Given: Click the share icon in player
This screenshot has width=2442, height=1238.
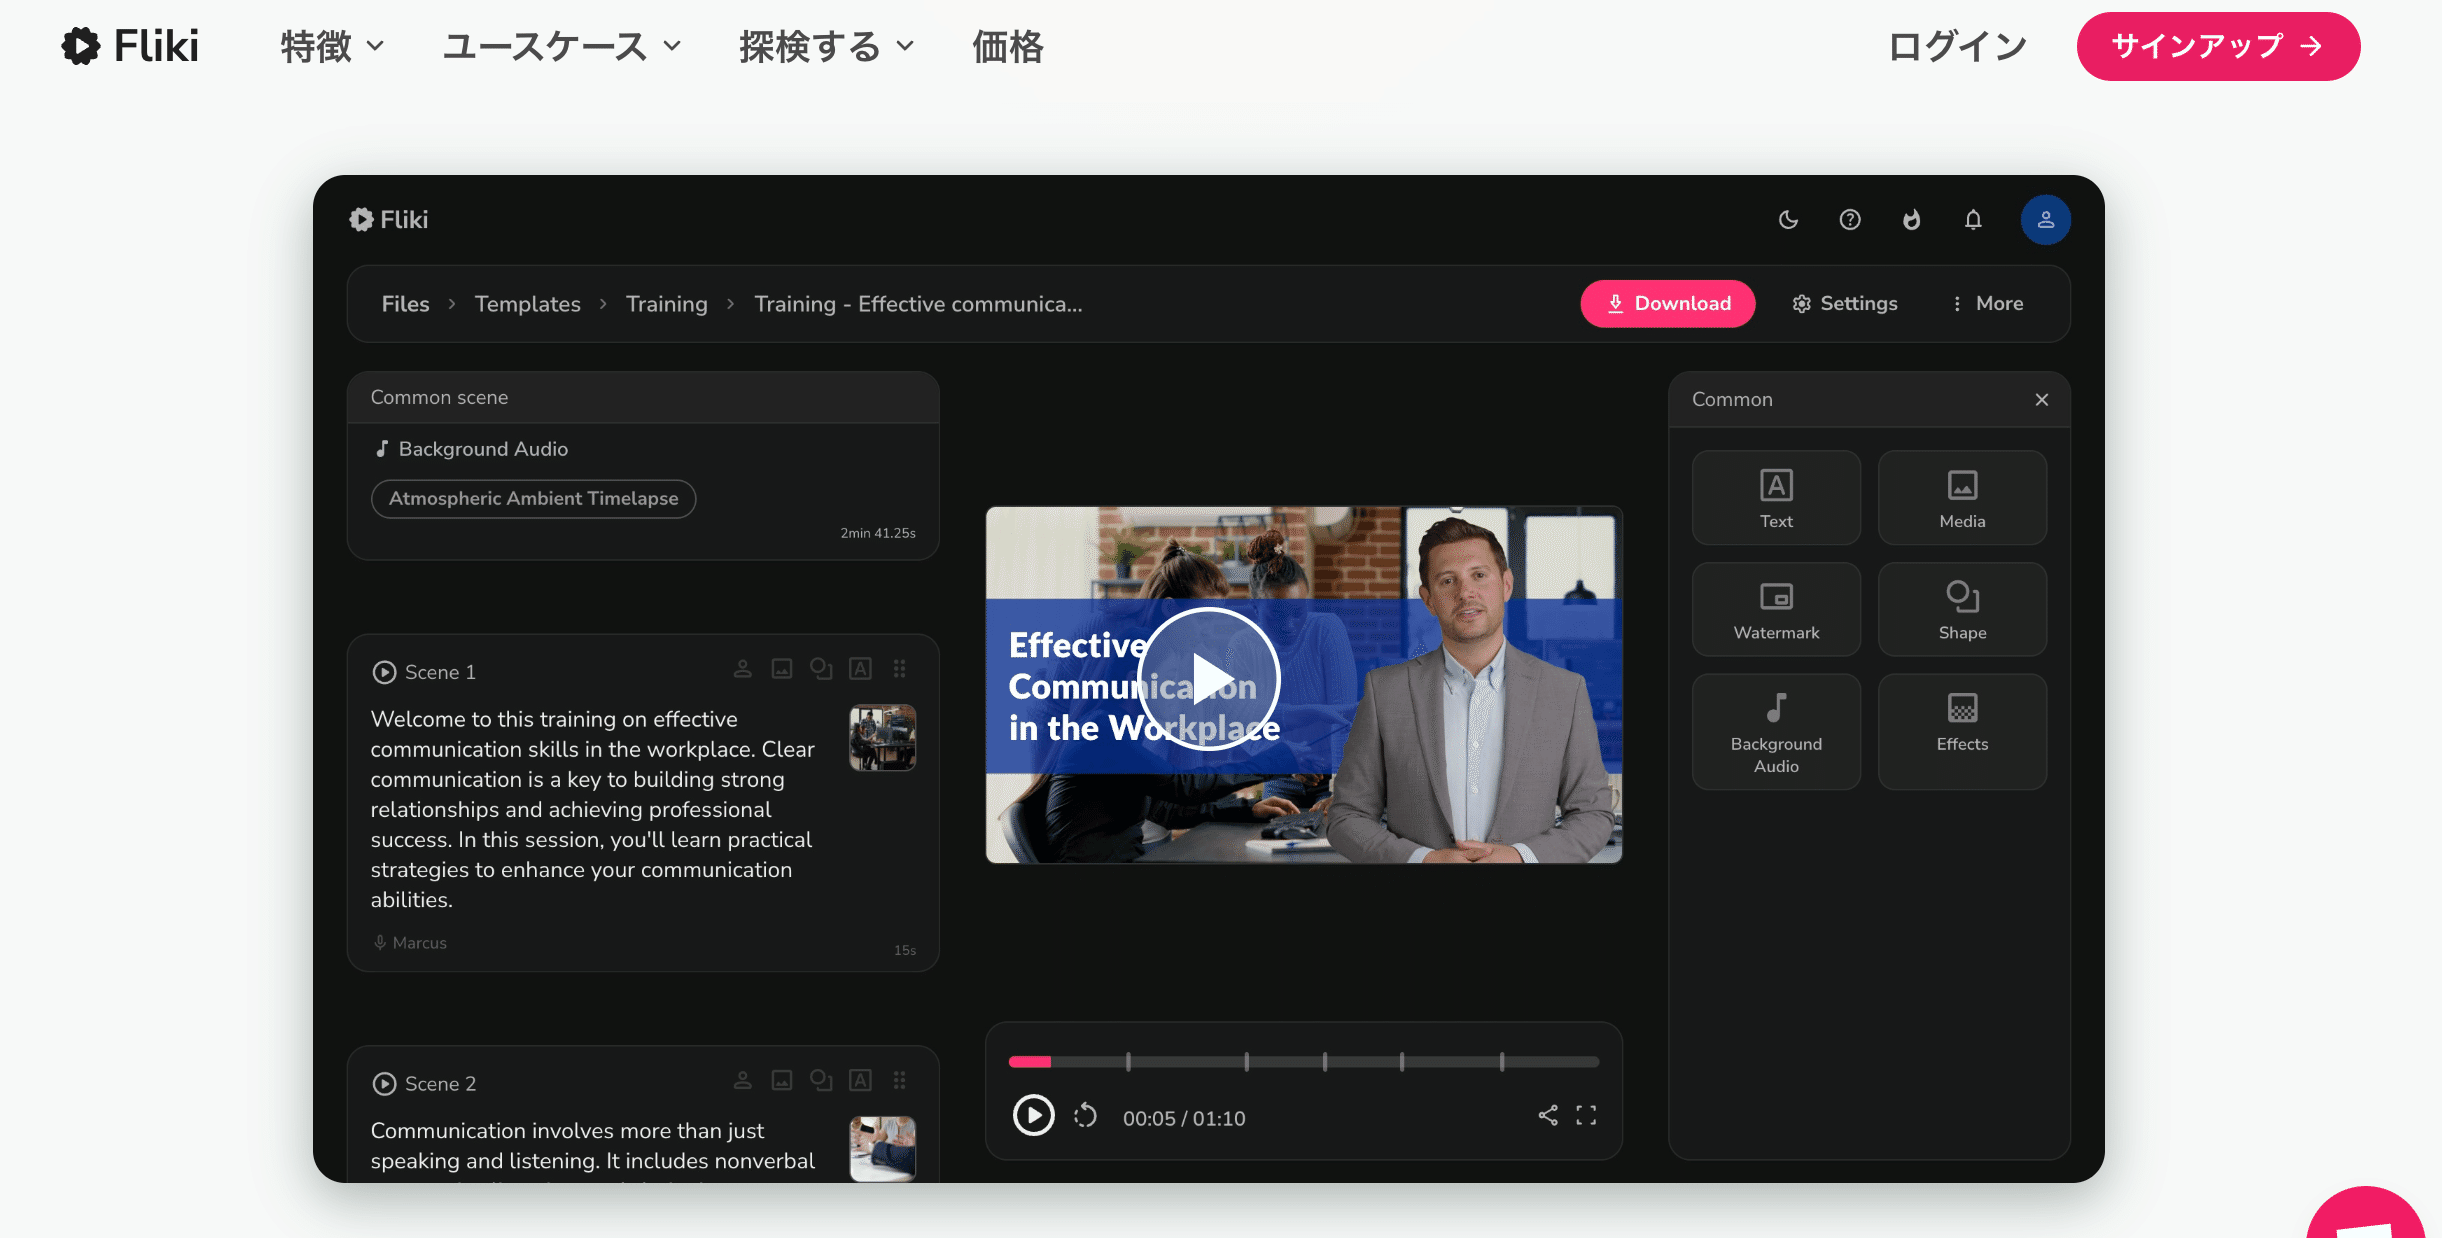Looking at the screenshot, I should (x=1548, y=1116).
